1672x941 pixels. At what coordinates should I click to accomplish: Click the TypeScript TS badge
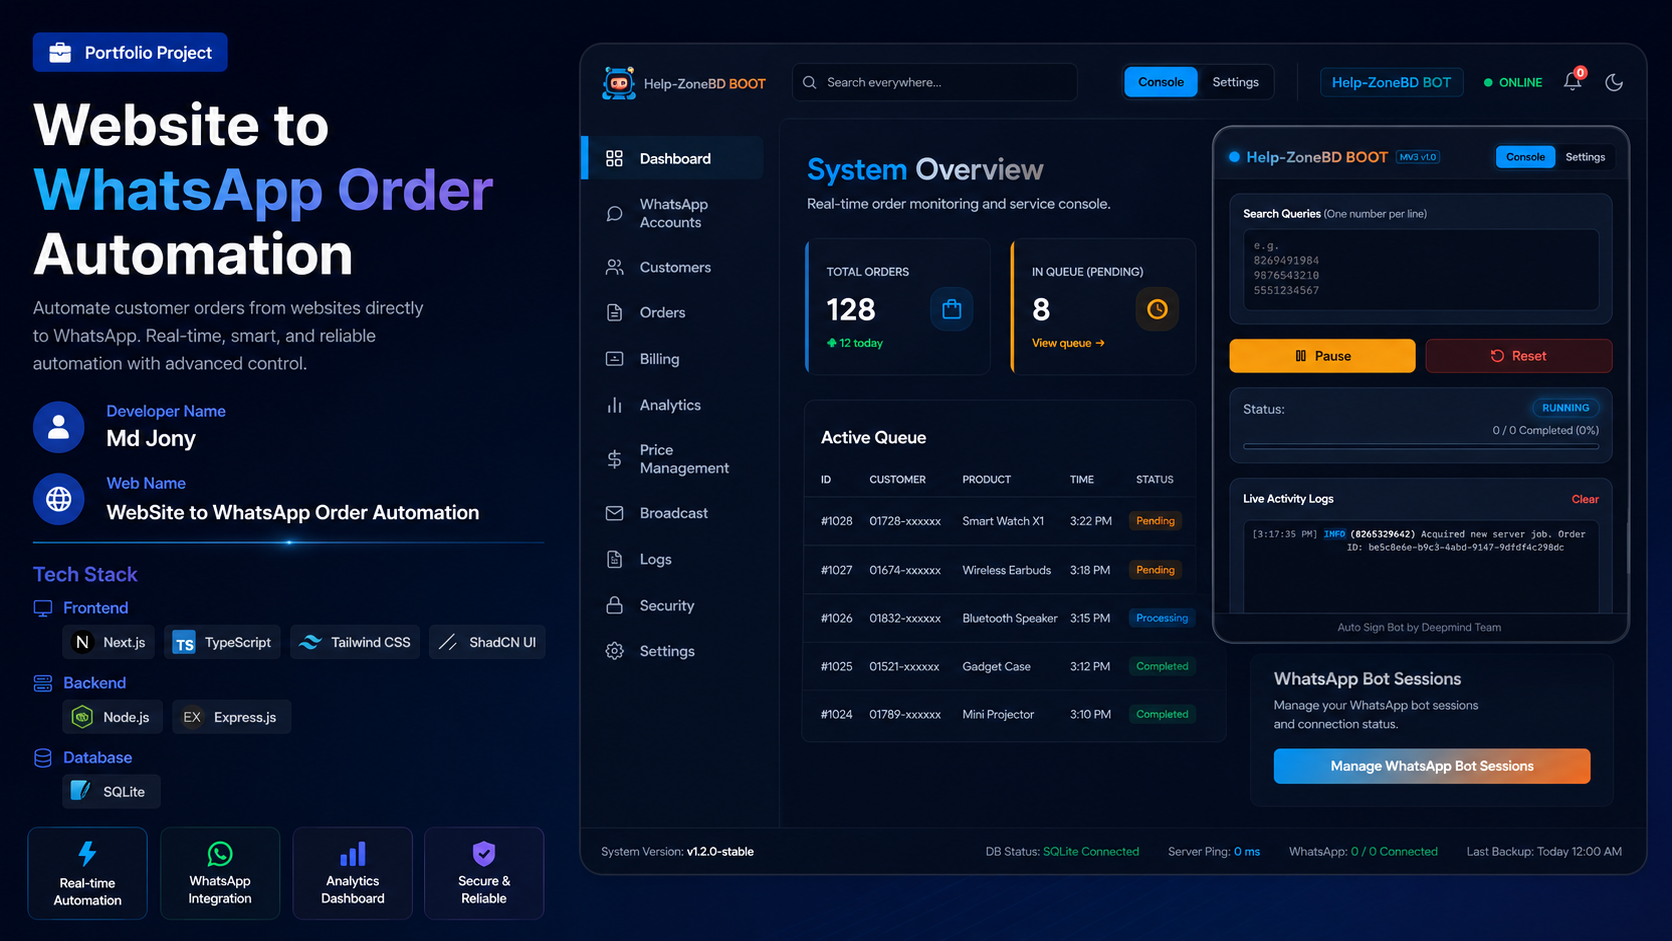click(223, 642)
